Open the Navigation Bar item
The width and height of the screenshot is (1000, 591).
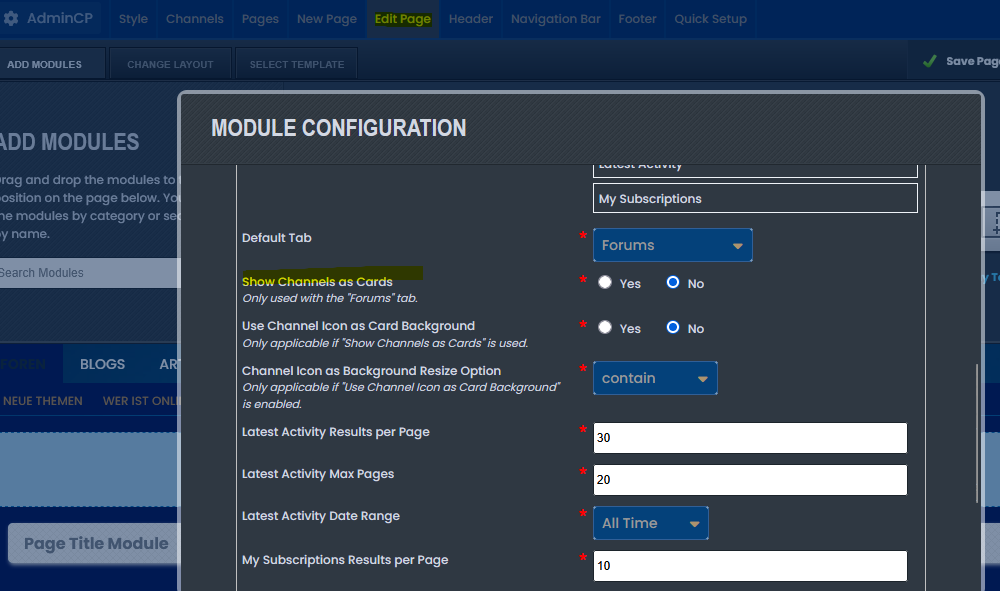click(x=555, y=19)
